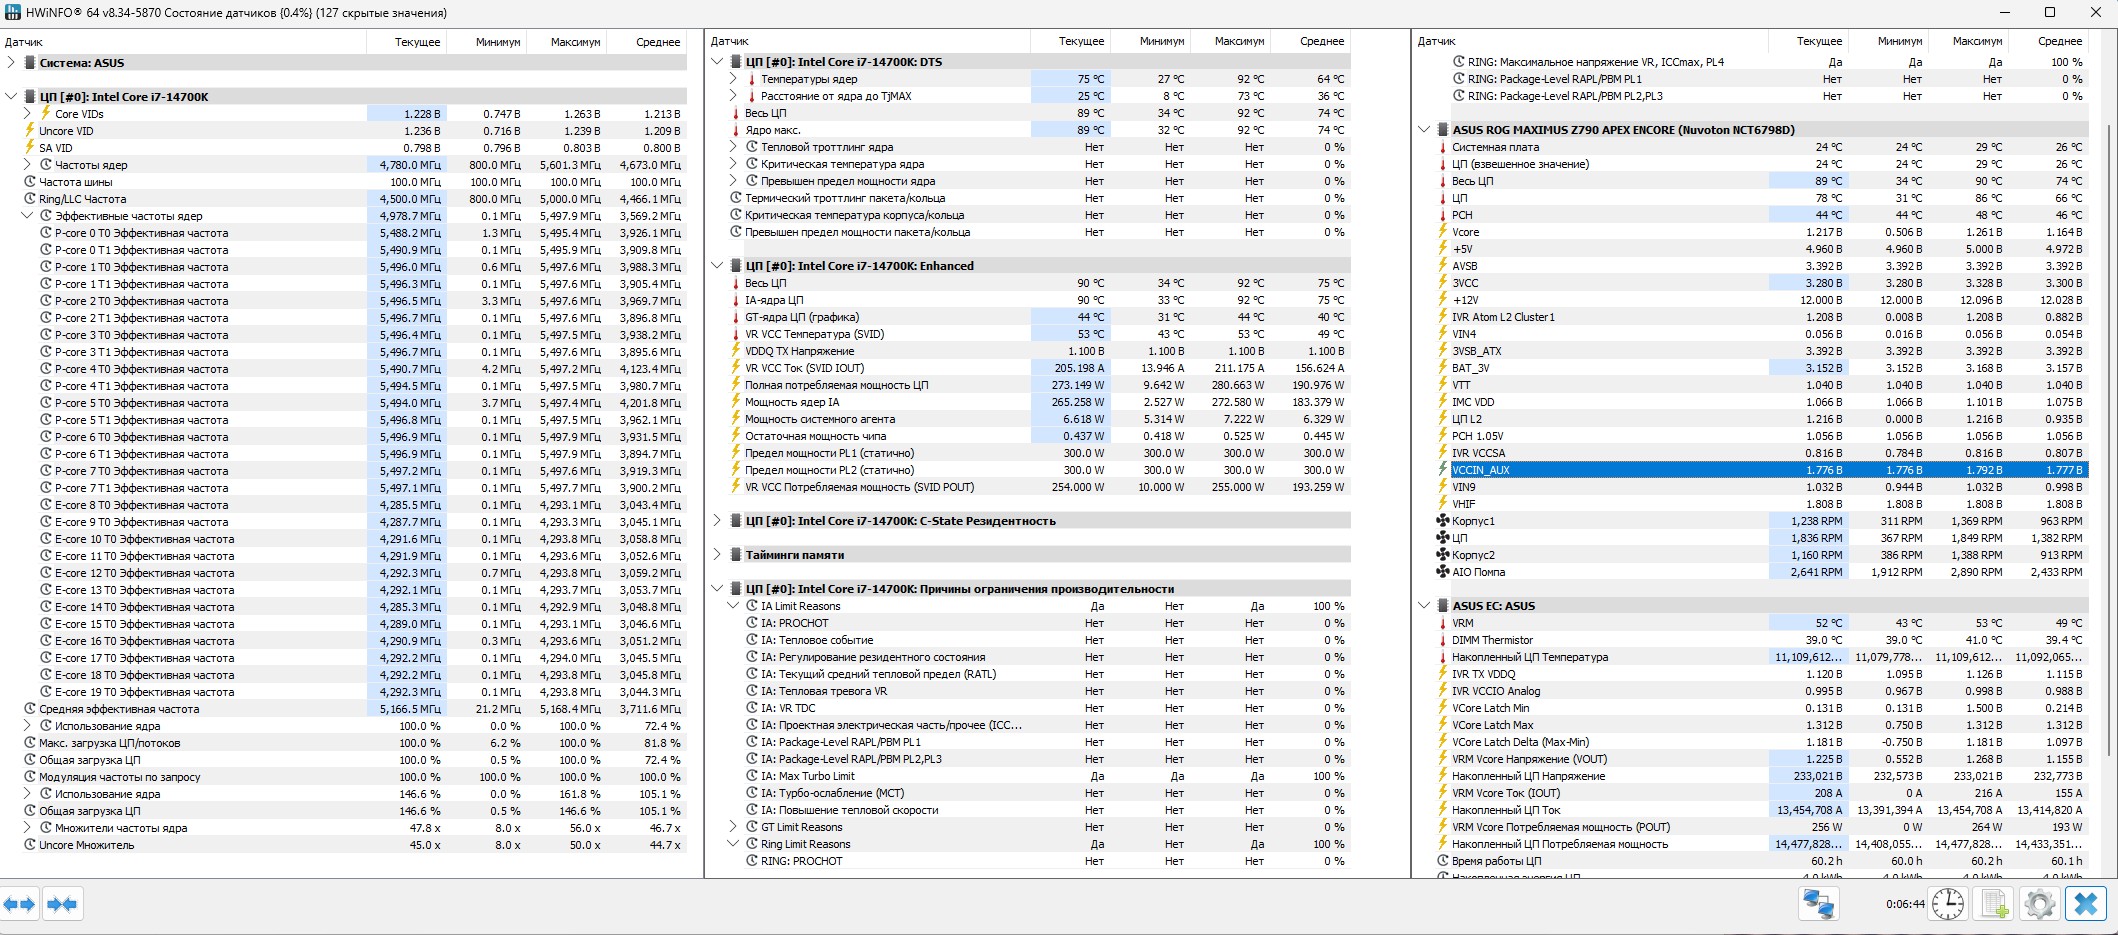The width and height of the screenshot is (2118, 935).
Task: Click the clock icon beside Частота шины
Action: pyautogui.click(x=30, y=182)
